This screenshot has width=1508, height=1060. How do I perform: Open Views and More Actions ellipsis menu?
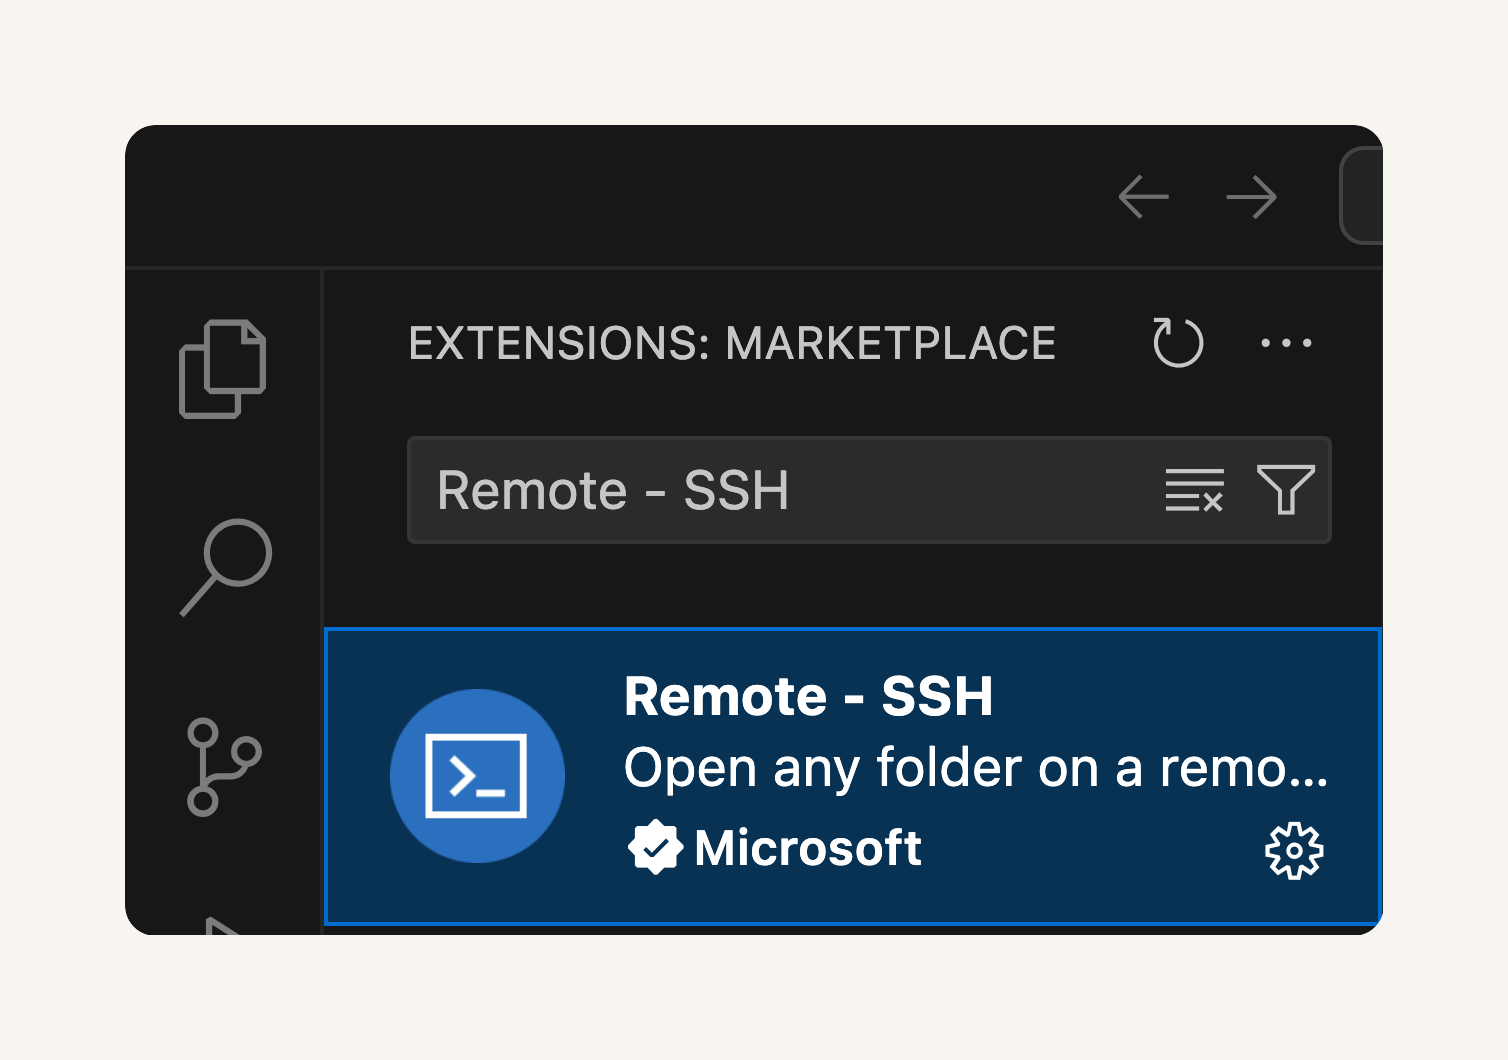tap(1286, 343)
